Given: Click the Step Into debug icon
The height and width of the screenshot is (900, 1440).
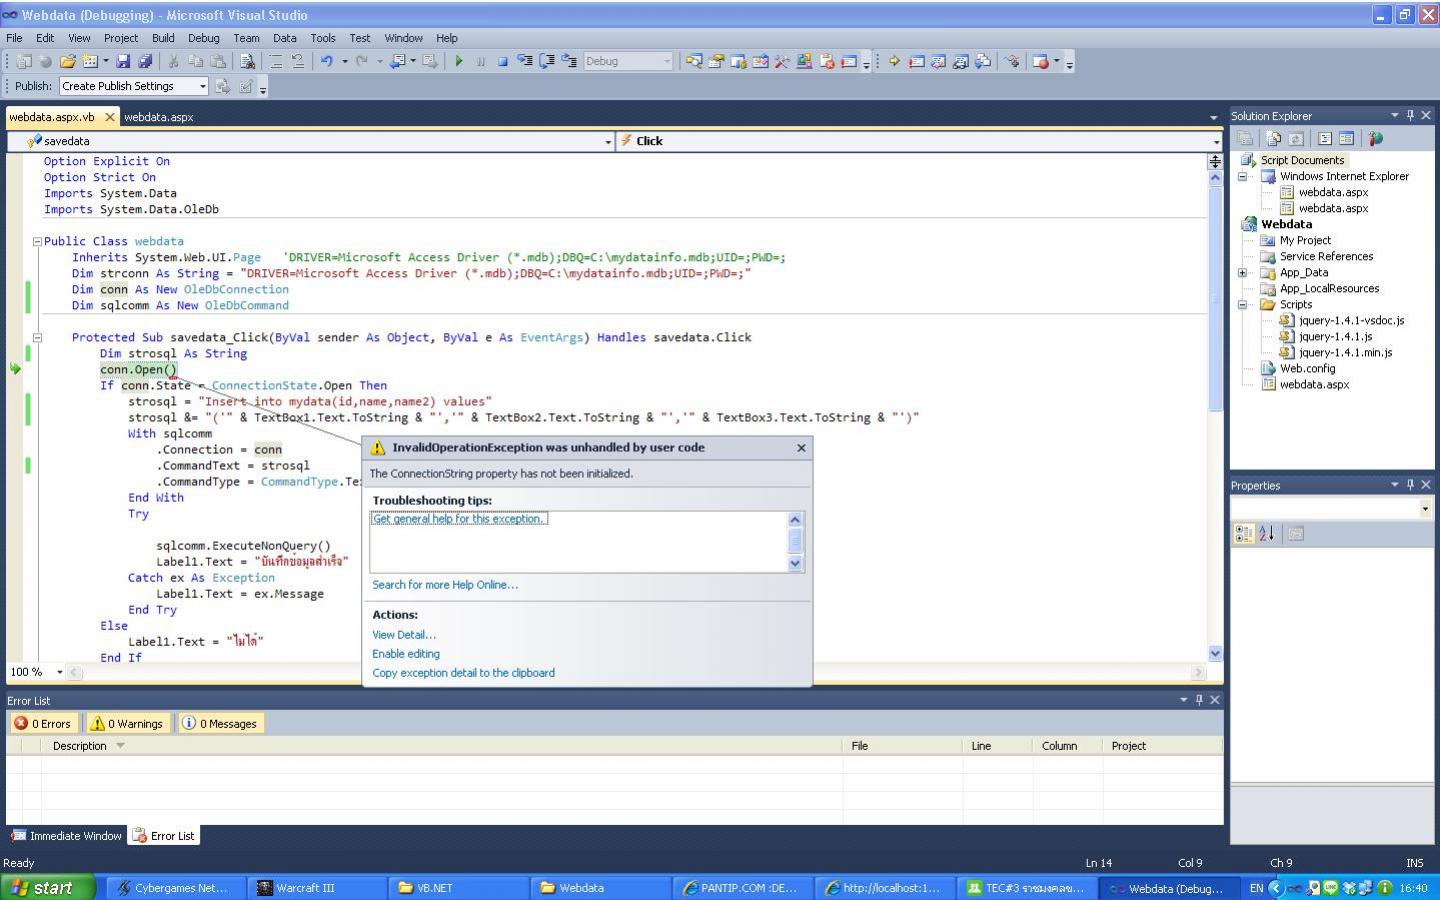Looking at the screenshot, I should click(525, 61).
